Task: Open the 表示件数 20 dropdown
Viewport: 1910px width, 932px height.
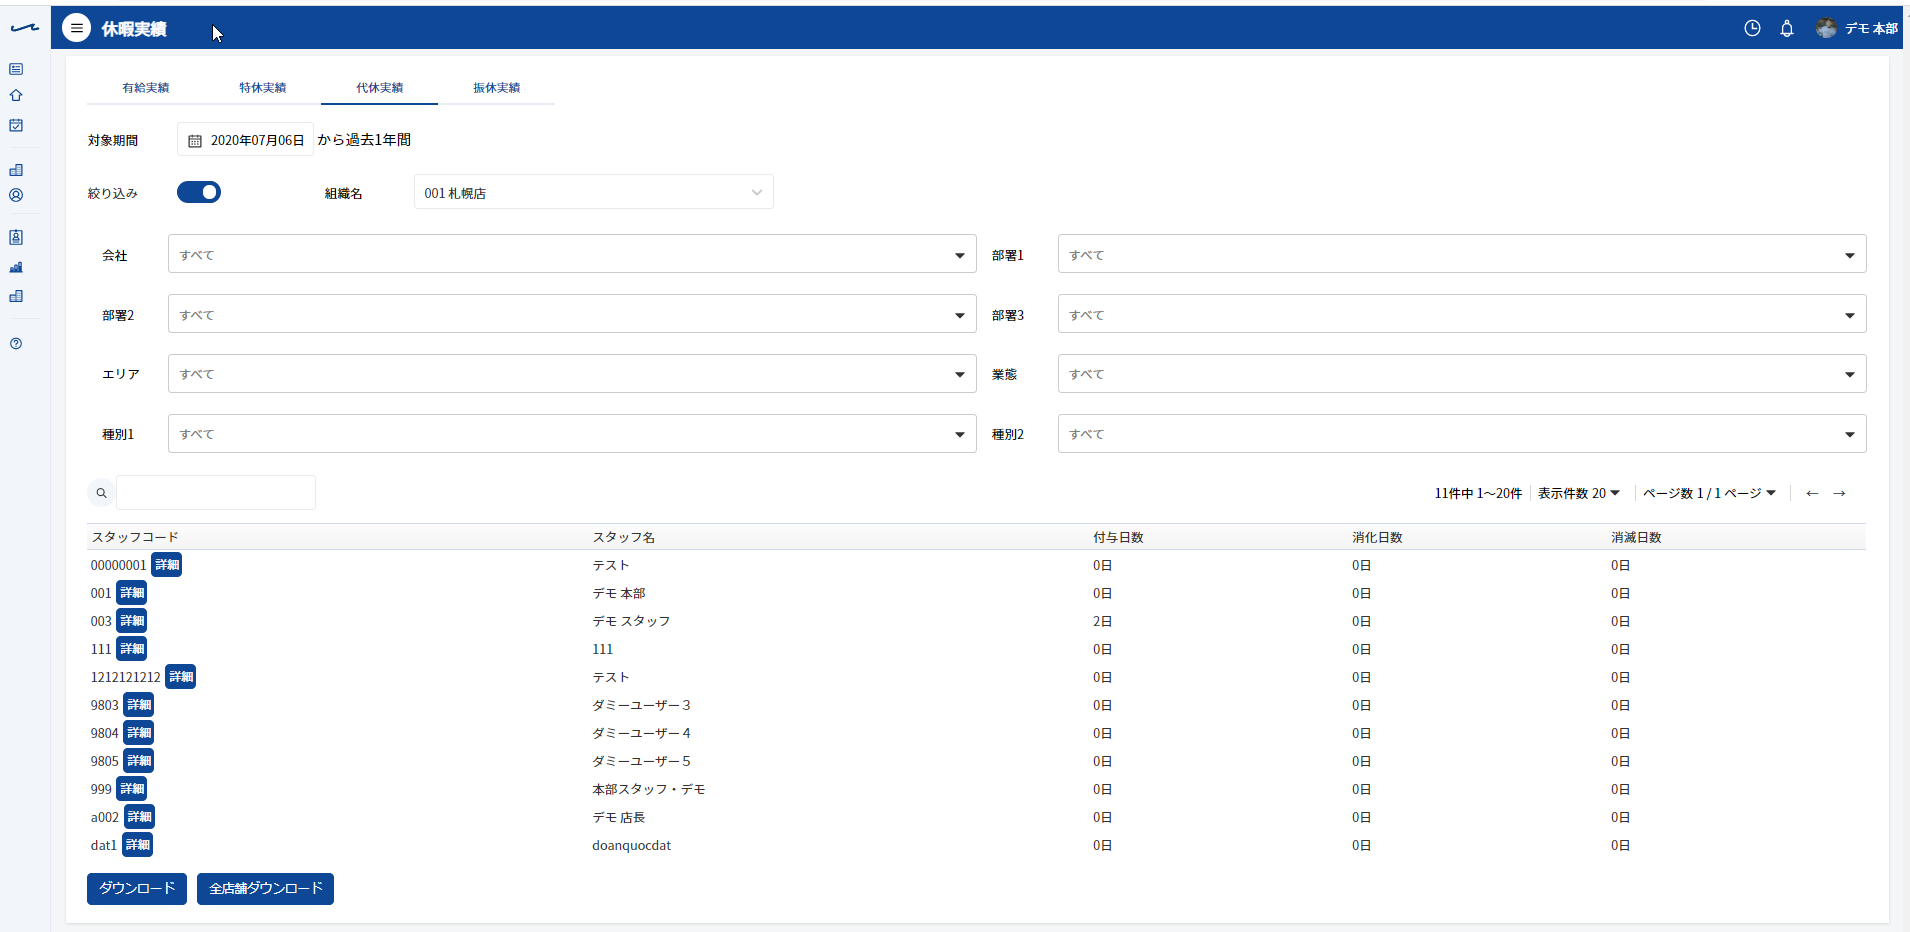Action: pos(1579,493)
